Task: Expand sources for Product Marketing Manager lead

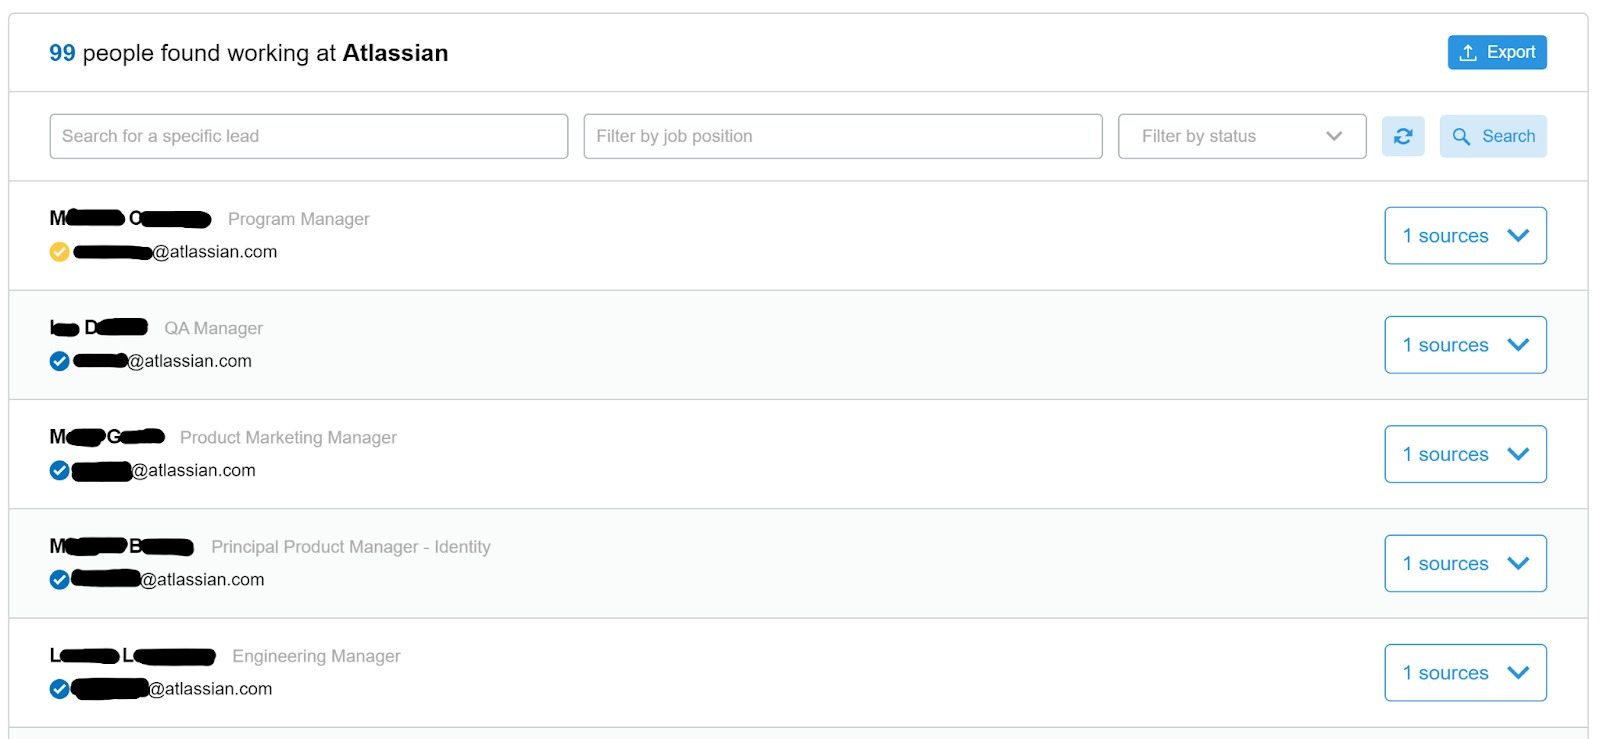Action: [x=1464, y=454]
